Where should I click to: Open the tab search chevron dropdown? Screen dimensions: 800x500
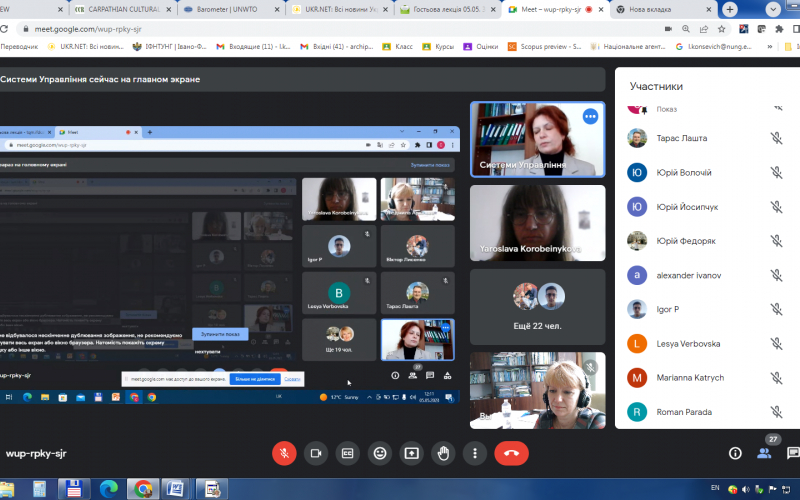coord(773,9)
